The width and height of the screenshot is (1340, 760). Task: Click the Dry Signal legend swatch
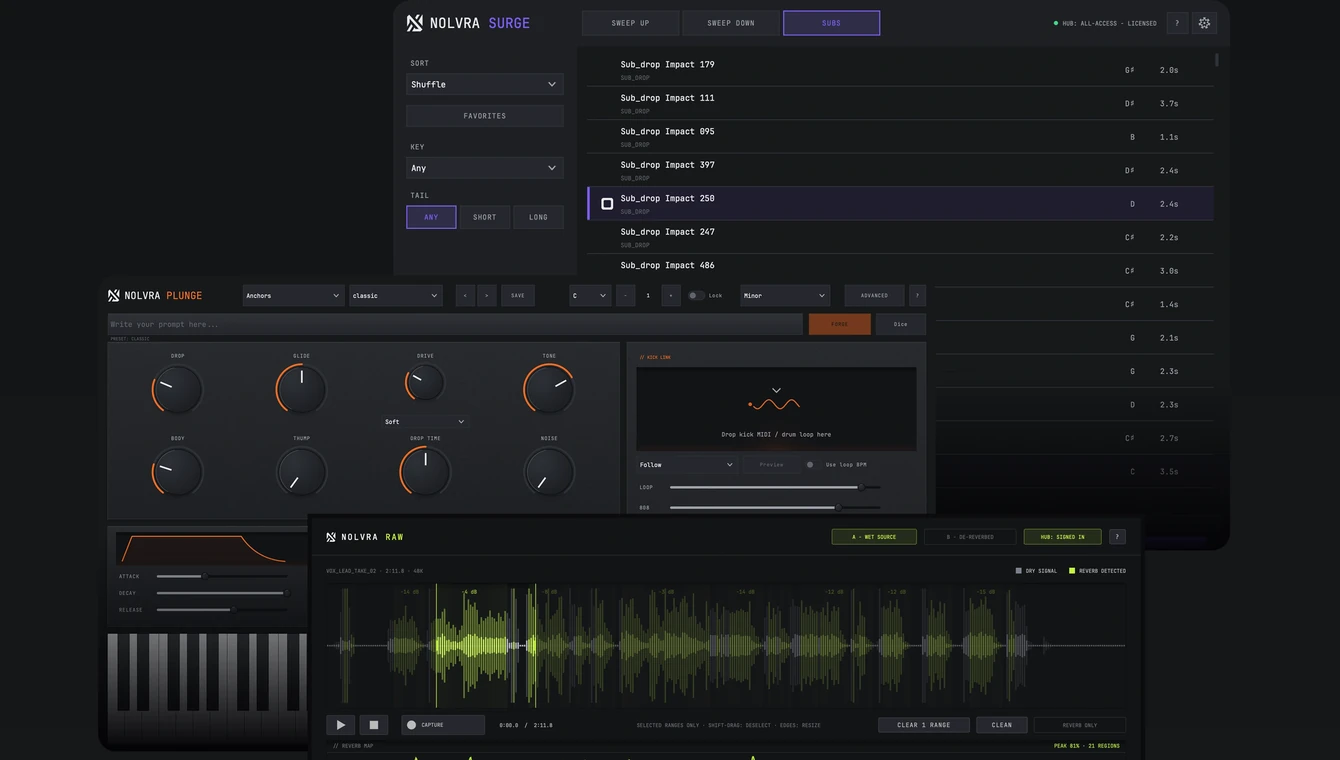pyautogui.click(x=1019, y=571)
